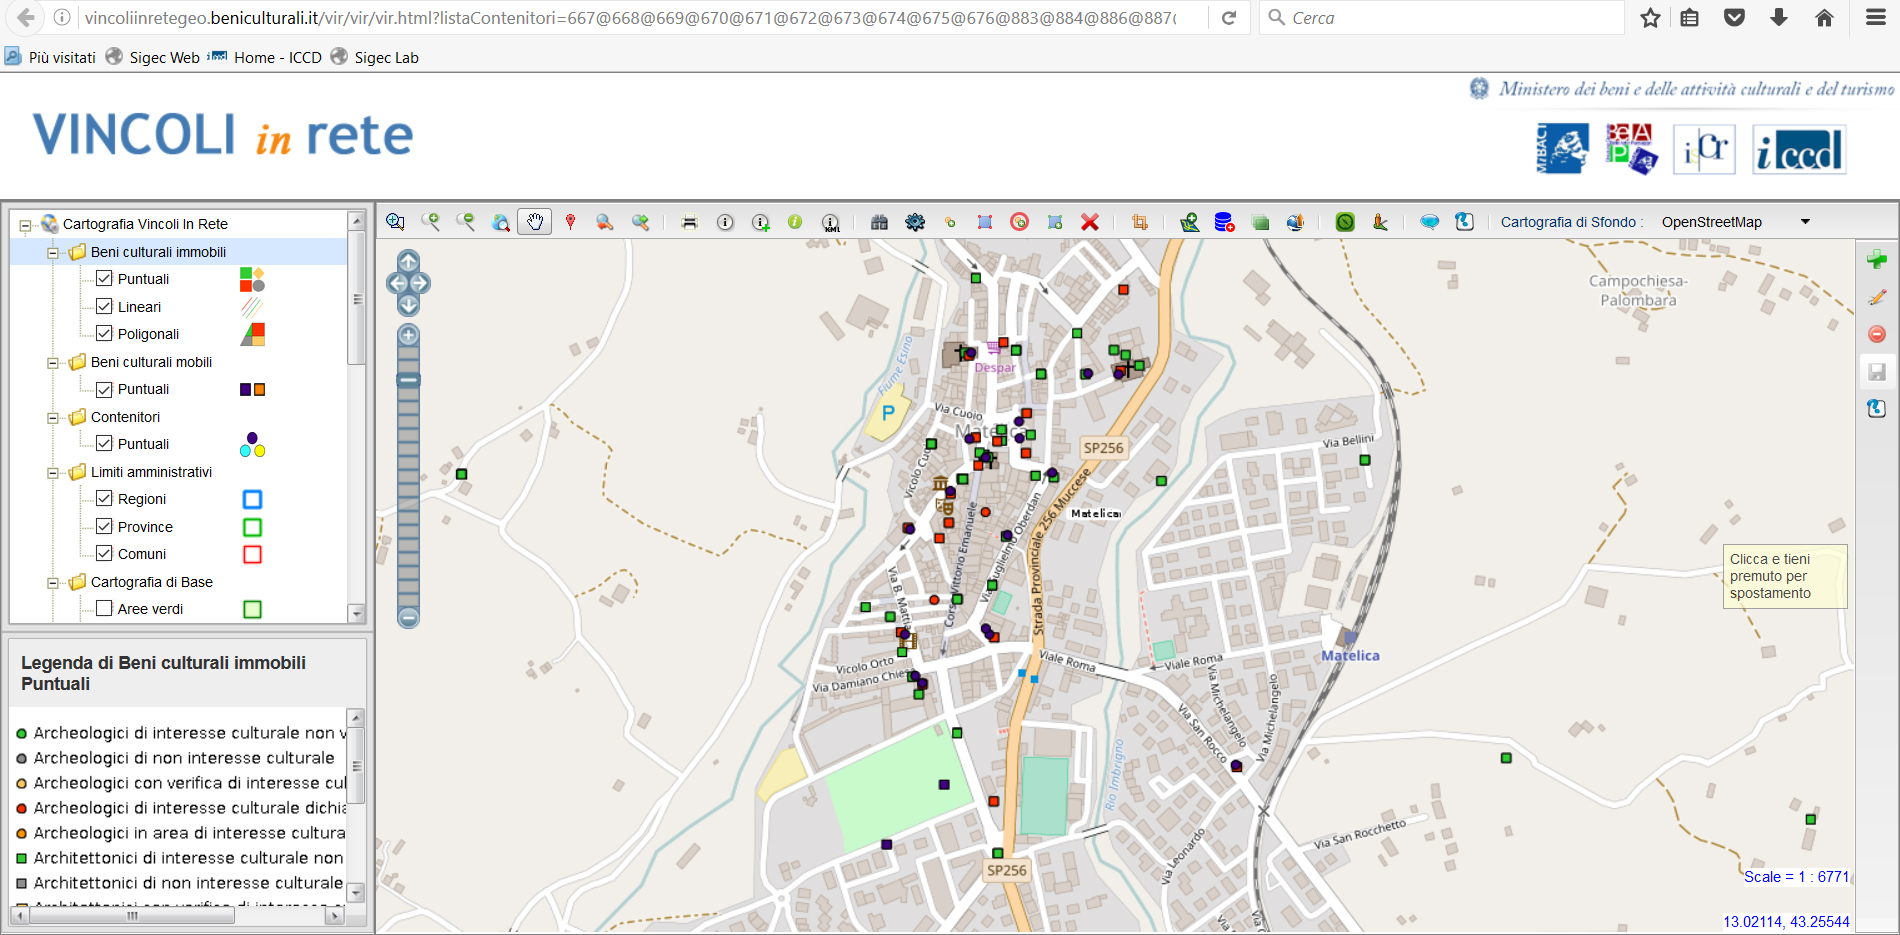Click the zoom out magnifier tool

coord(466,222)
